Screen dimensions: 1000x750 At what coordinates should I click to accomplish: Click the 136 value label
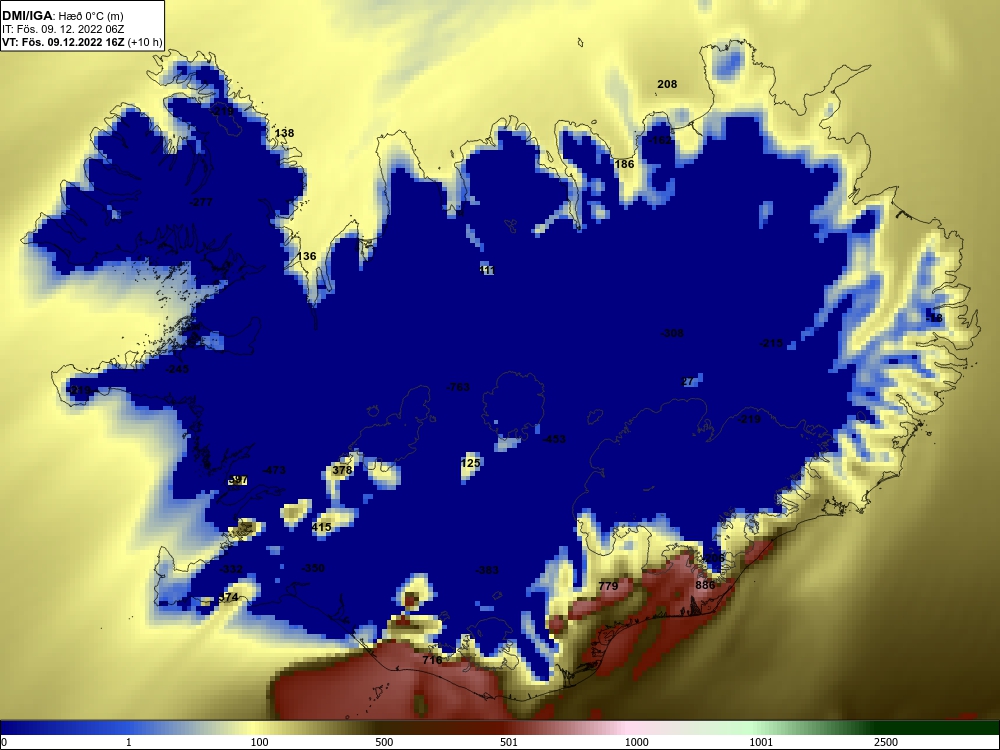pos(306,256)
